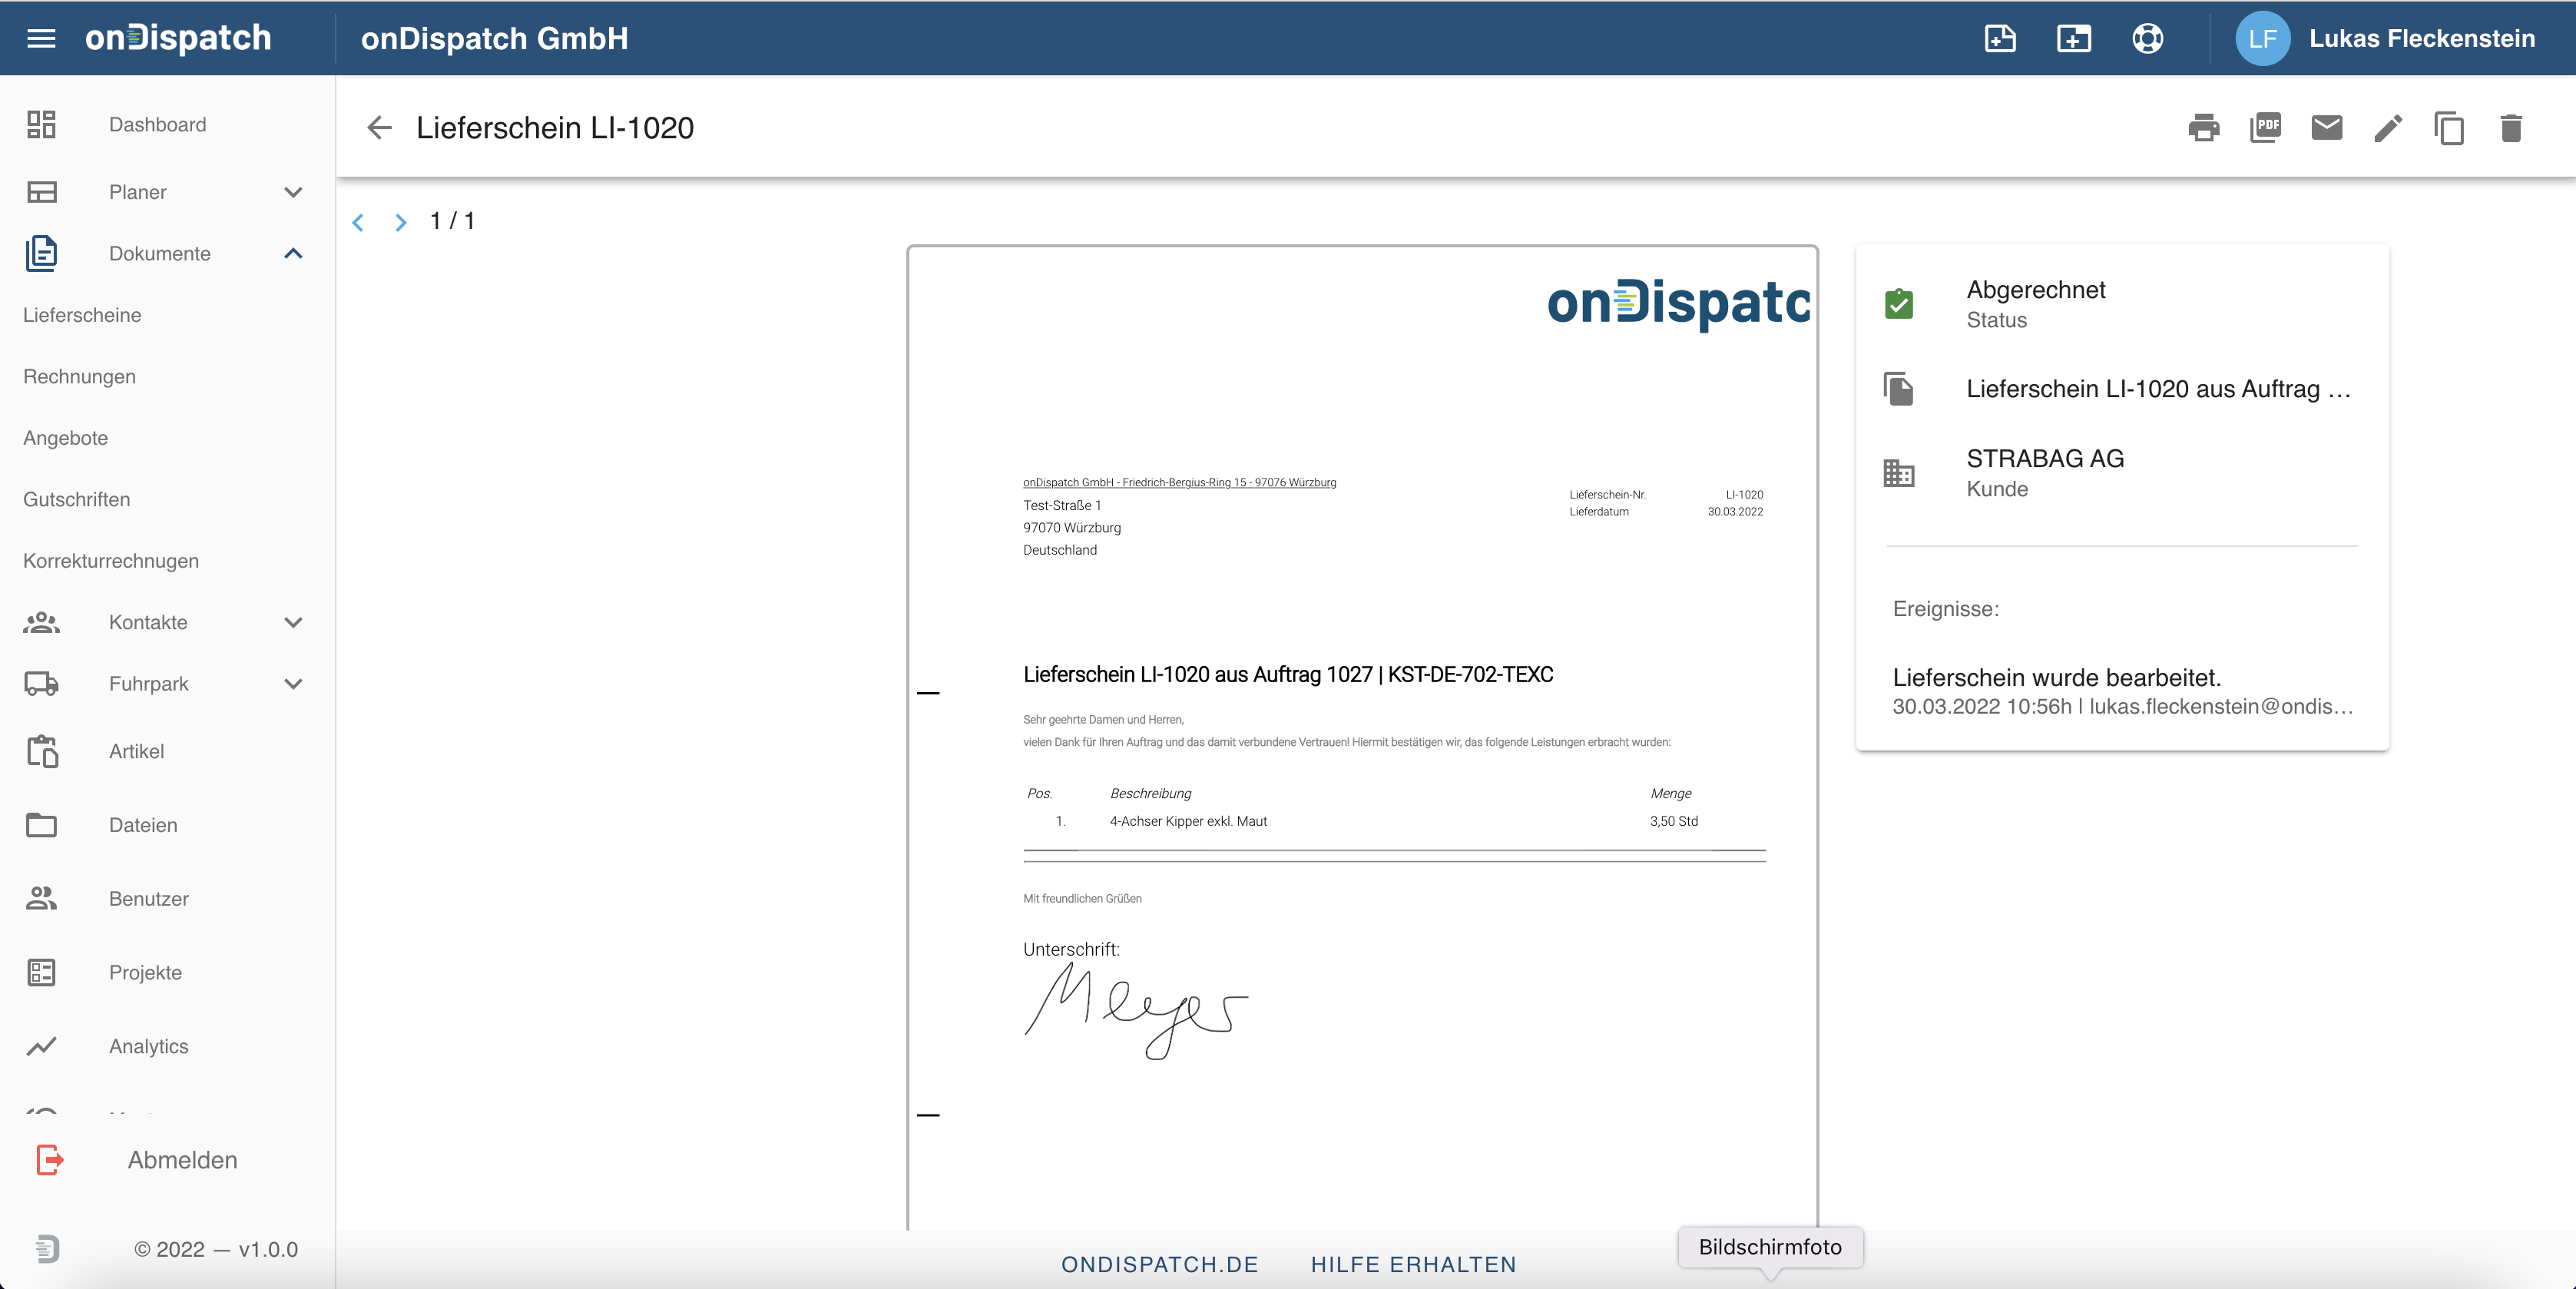
Task: Expand the Kontakte submenu
Action: [x=292, y=622]
